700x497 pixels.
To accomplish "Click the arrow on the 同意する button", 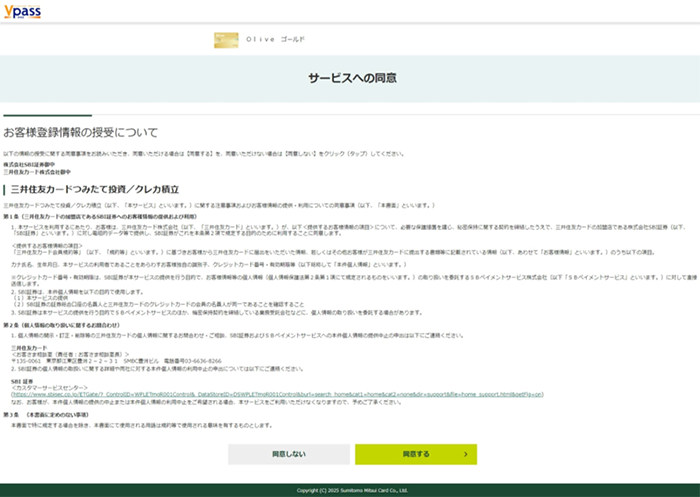I will pos(466,454).
